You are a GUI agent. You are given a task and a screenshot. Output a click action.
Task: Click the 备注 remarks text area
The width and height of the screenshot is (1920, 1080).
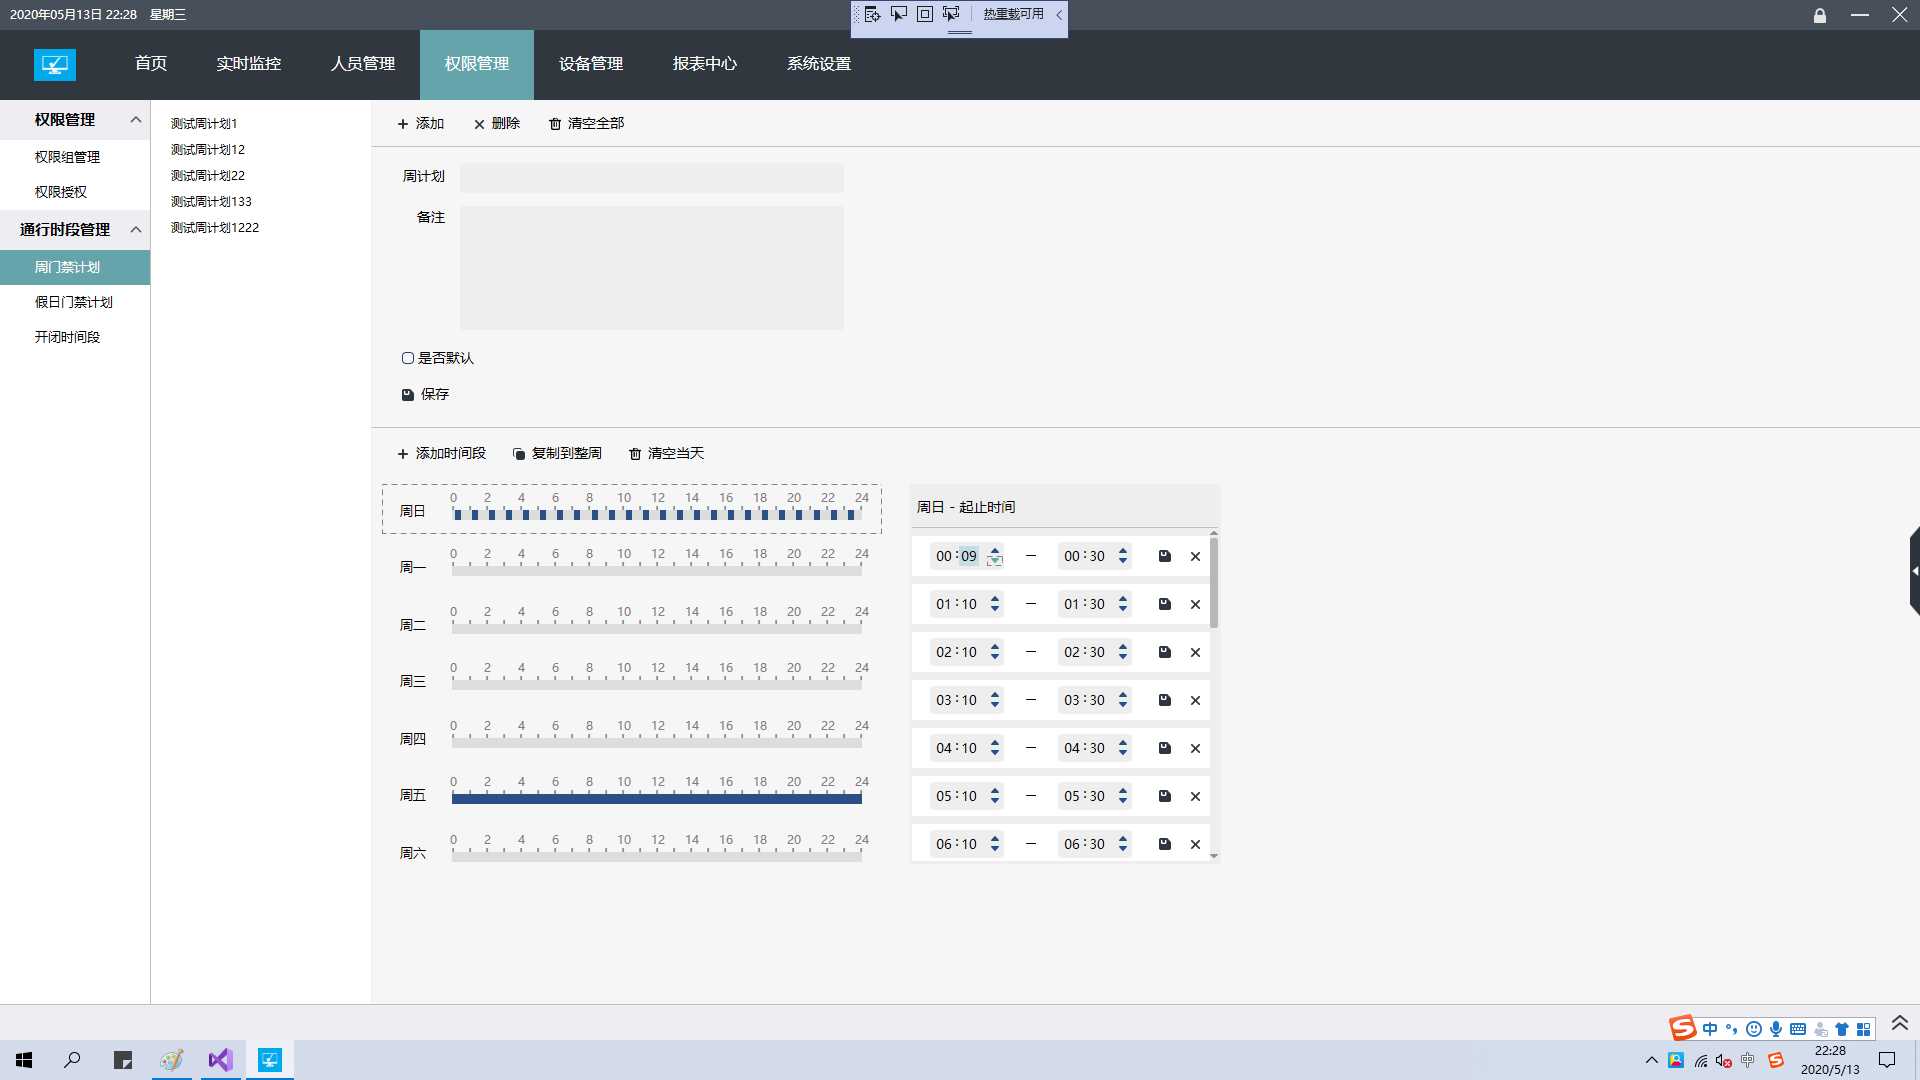[x=651, y=268]
